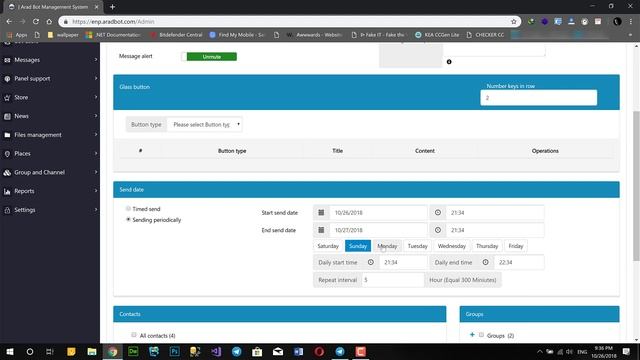Click the Start send date clock icon
Viewport: 640px width, 360px height.
tap(438, 213)
